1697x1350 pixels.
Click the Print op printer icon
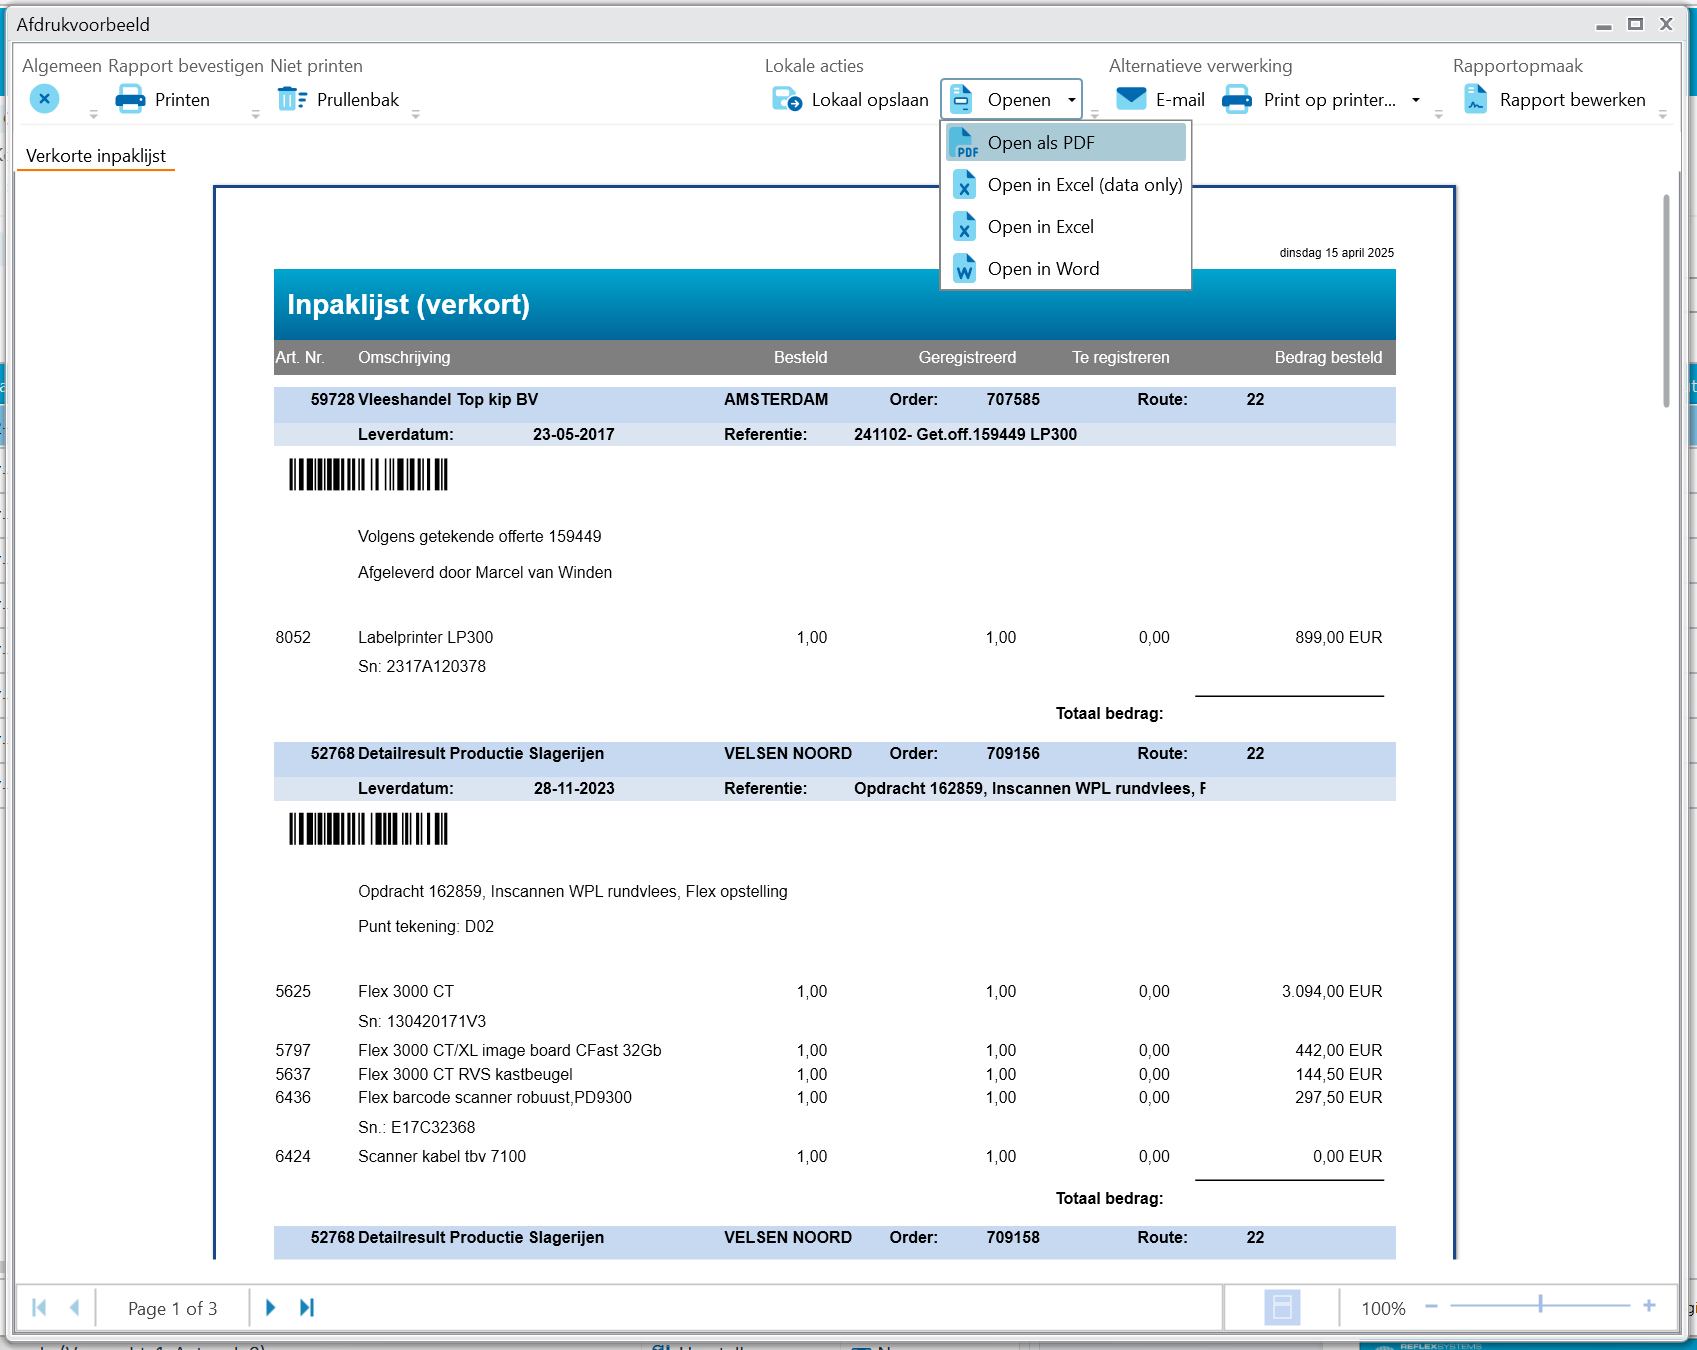click(1236, 99)
